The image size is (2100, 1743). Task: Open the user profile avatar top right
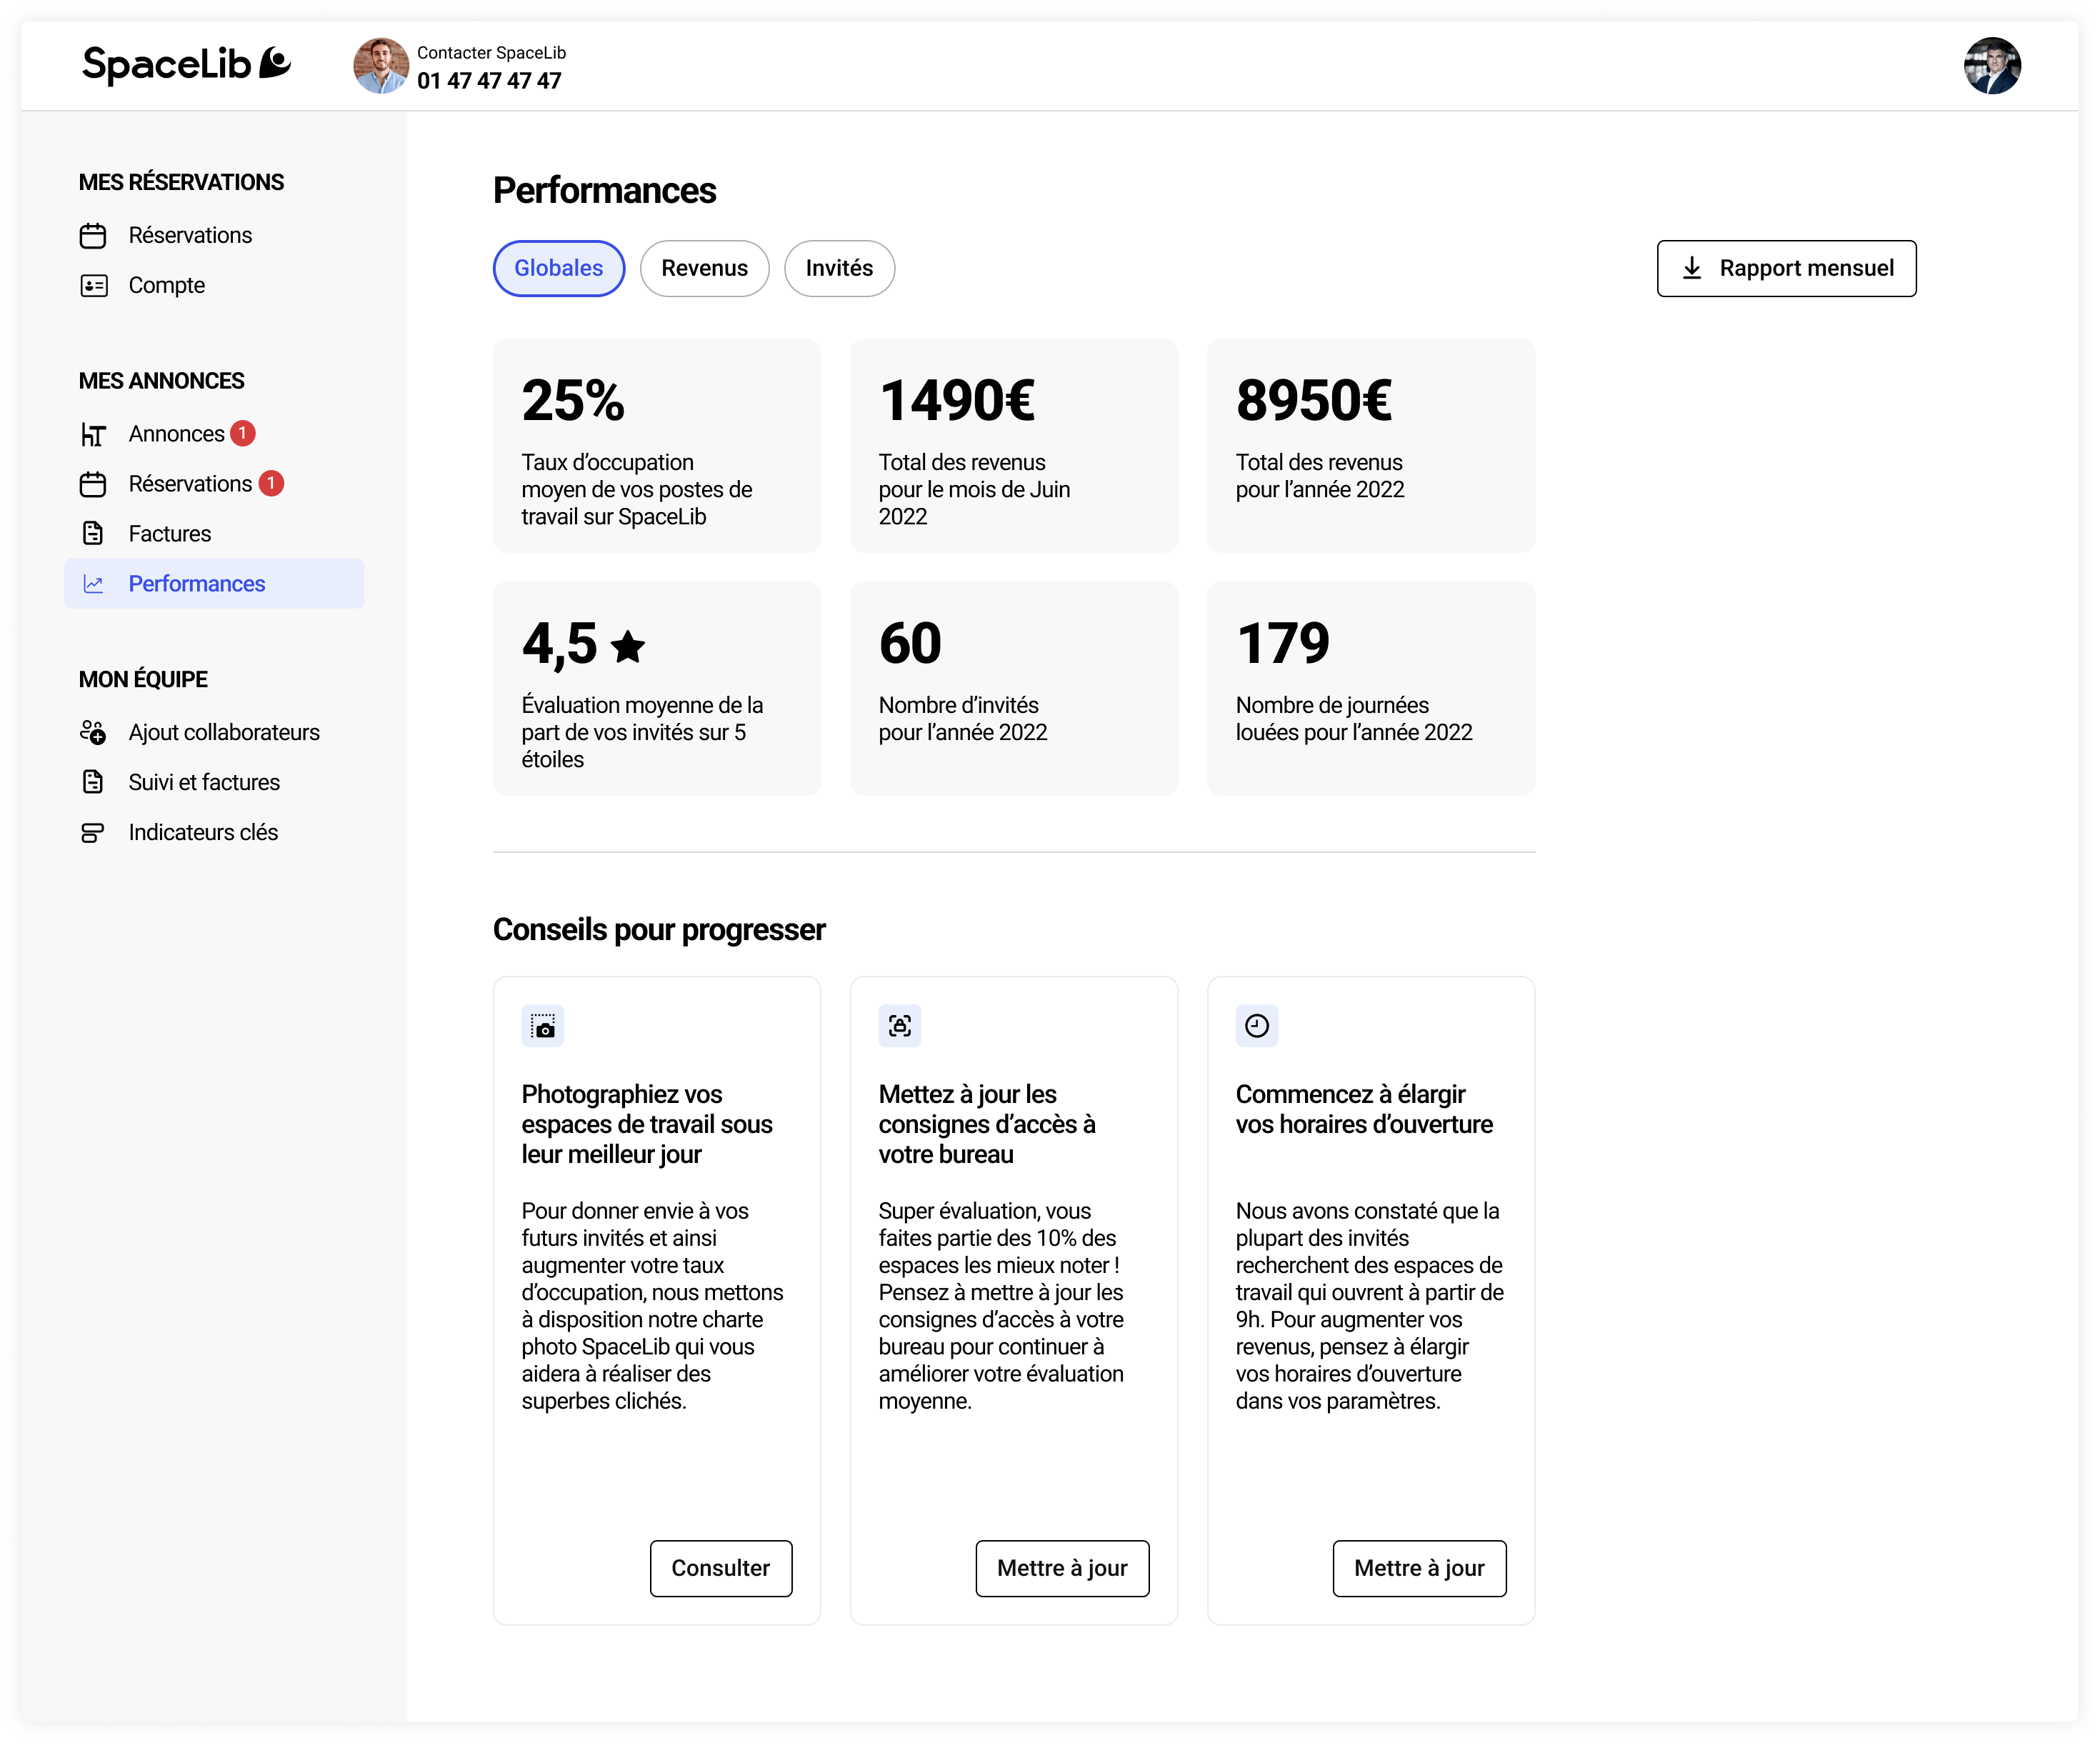[x=1991, y=66]
